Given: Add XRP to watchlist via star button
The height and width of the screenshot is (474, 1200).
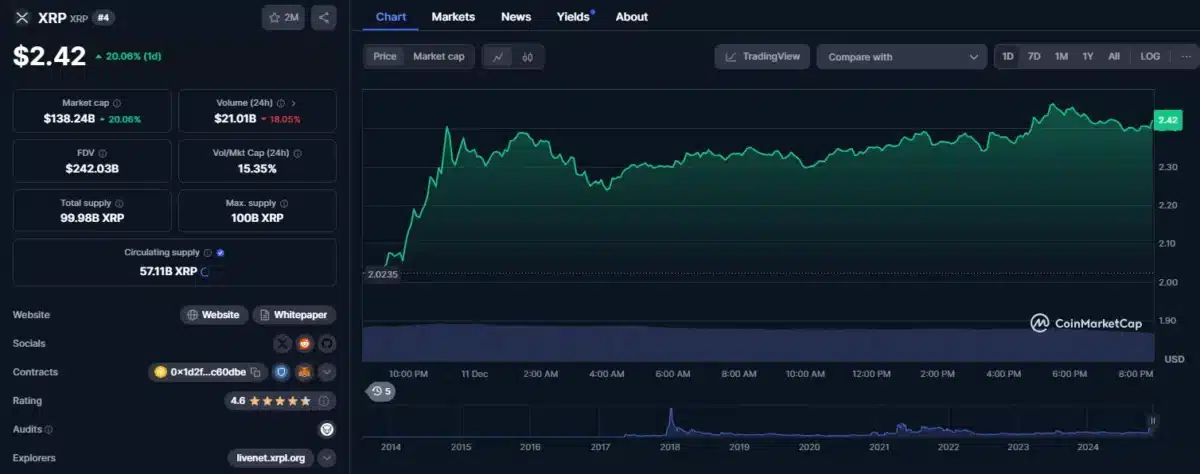Looking at the screenshot, I should tap(283, 17).
